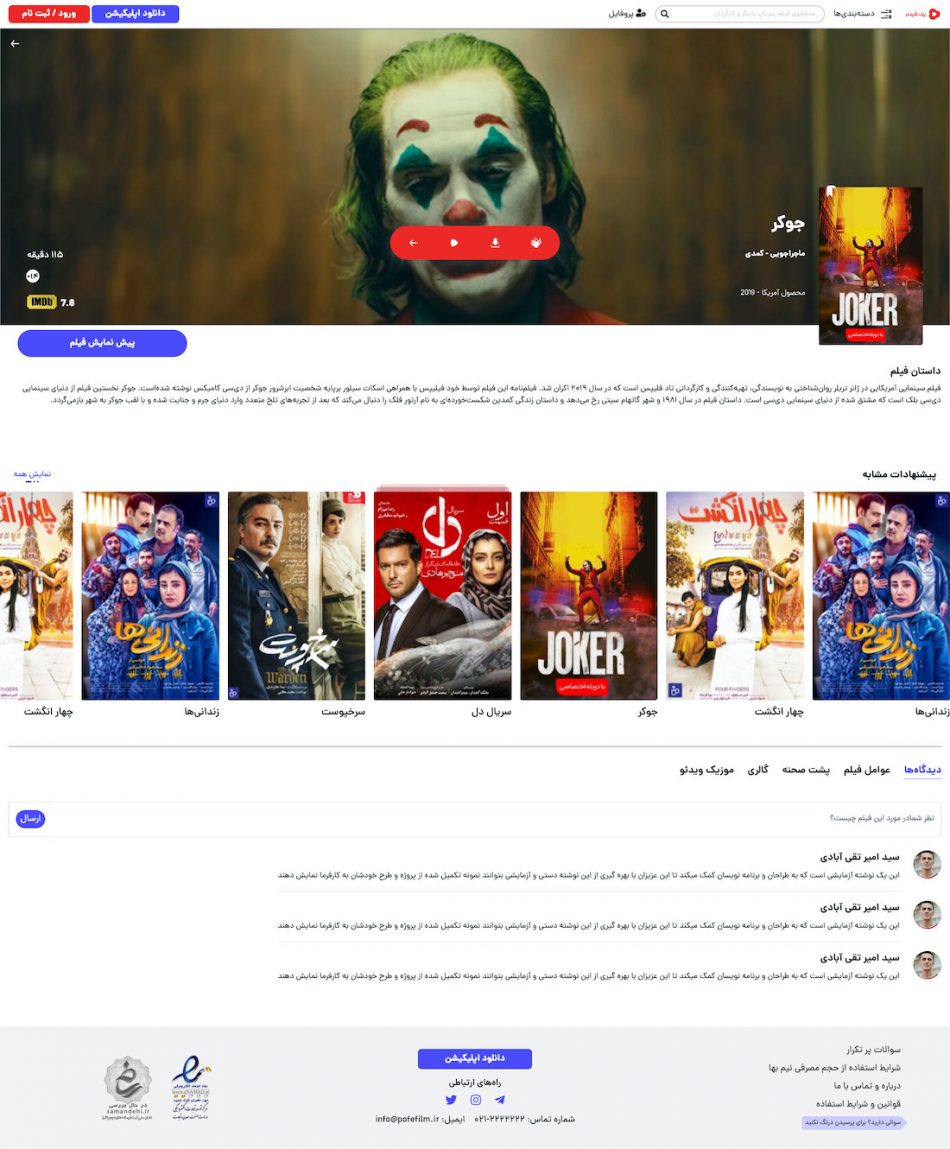Click the download icon in the red bar
This screenshot has width=950, height=1149.
coord(495,243)
